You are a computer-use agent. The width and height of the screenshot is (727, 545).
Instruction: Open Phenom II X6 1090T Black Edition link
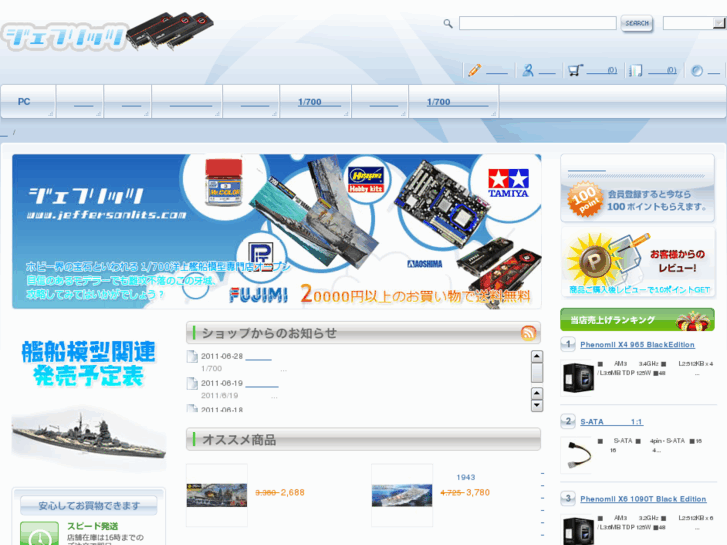click(643, 499)
